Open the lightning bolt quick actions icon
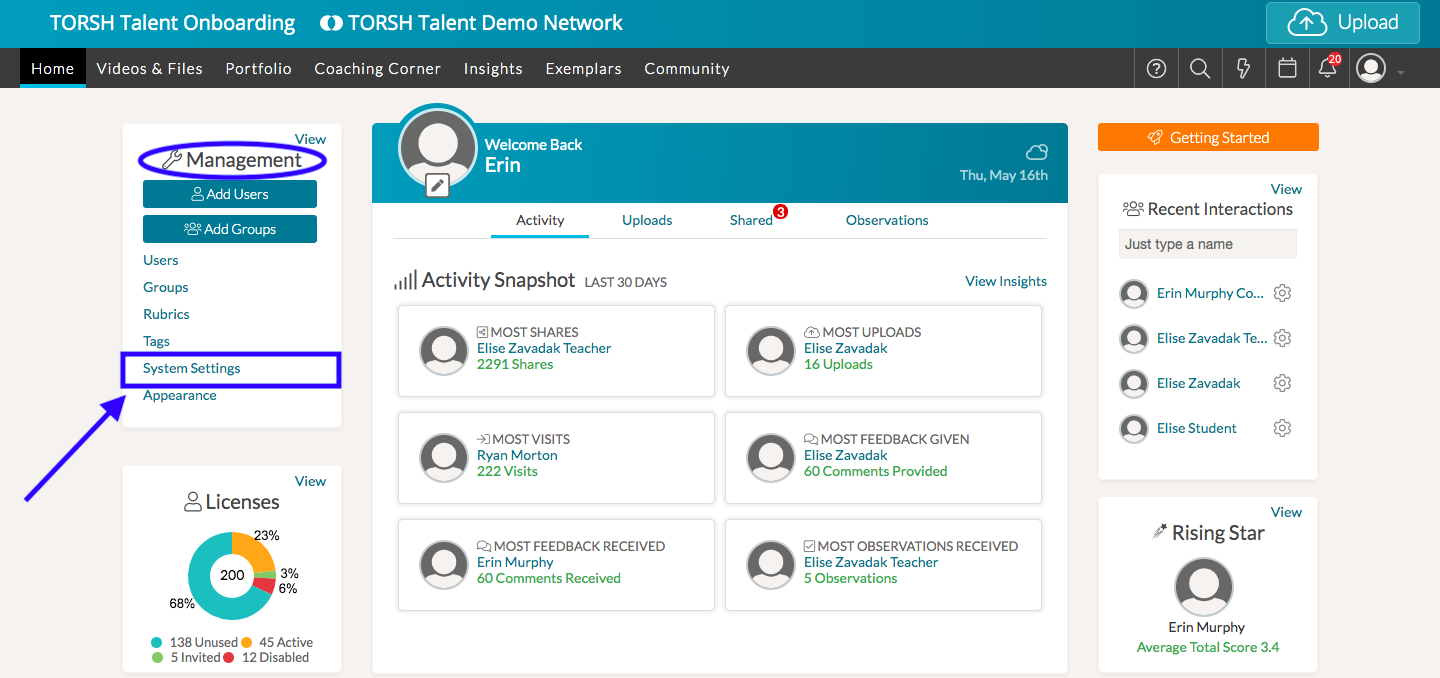 [x=1244, y=69]
